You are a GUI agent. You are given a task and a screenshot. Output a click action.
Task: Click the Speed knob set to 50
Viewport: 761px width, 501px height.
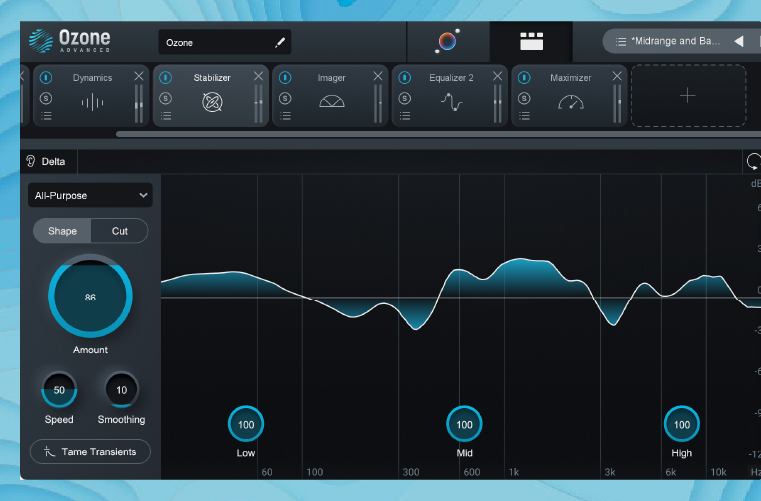[x=59, y=389]
